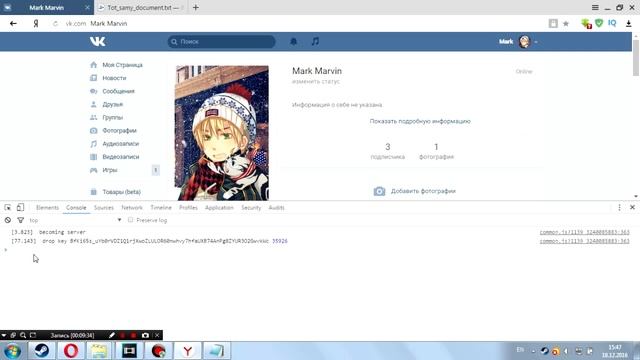The image size is (640, 360).
Task: Switch to the Network tab
Action: (132, 208)
